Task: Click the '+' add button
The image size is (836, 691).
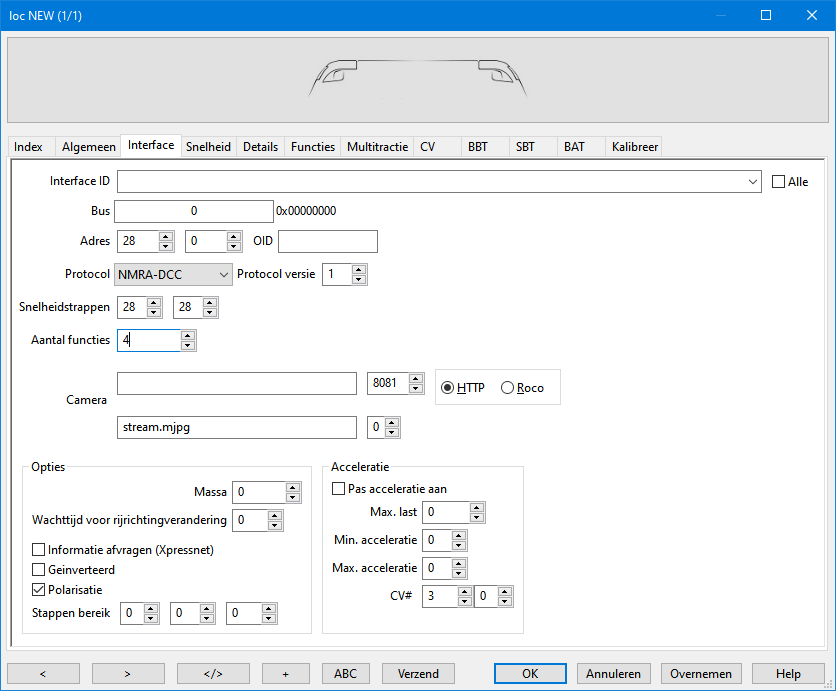Action: pos(286,673)
